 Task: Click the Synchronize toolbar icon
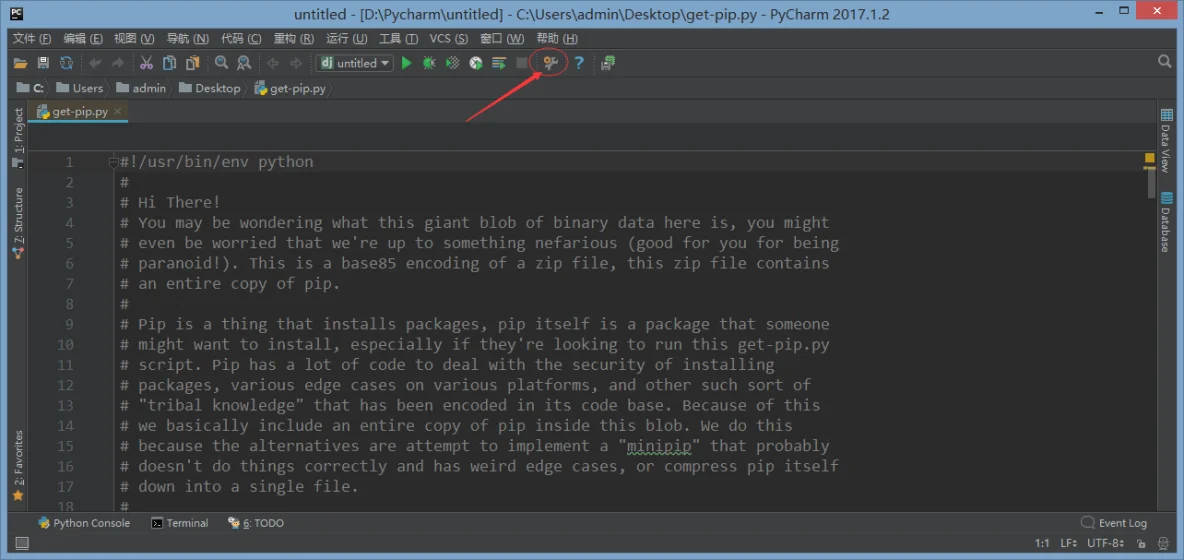click(66, 63)
